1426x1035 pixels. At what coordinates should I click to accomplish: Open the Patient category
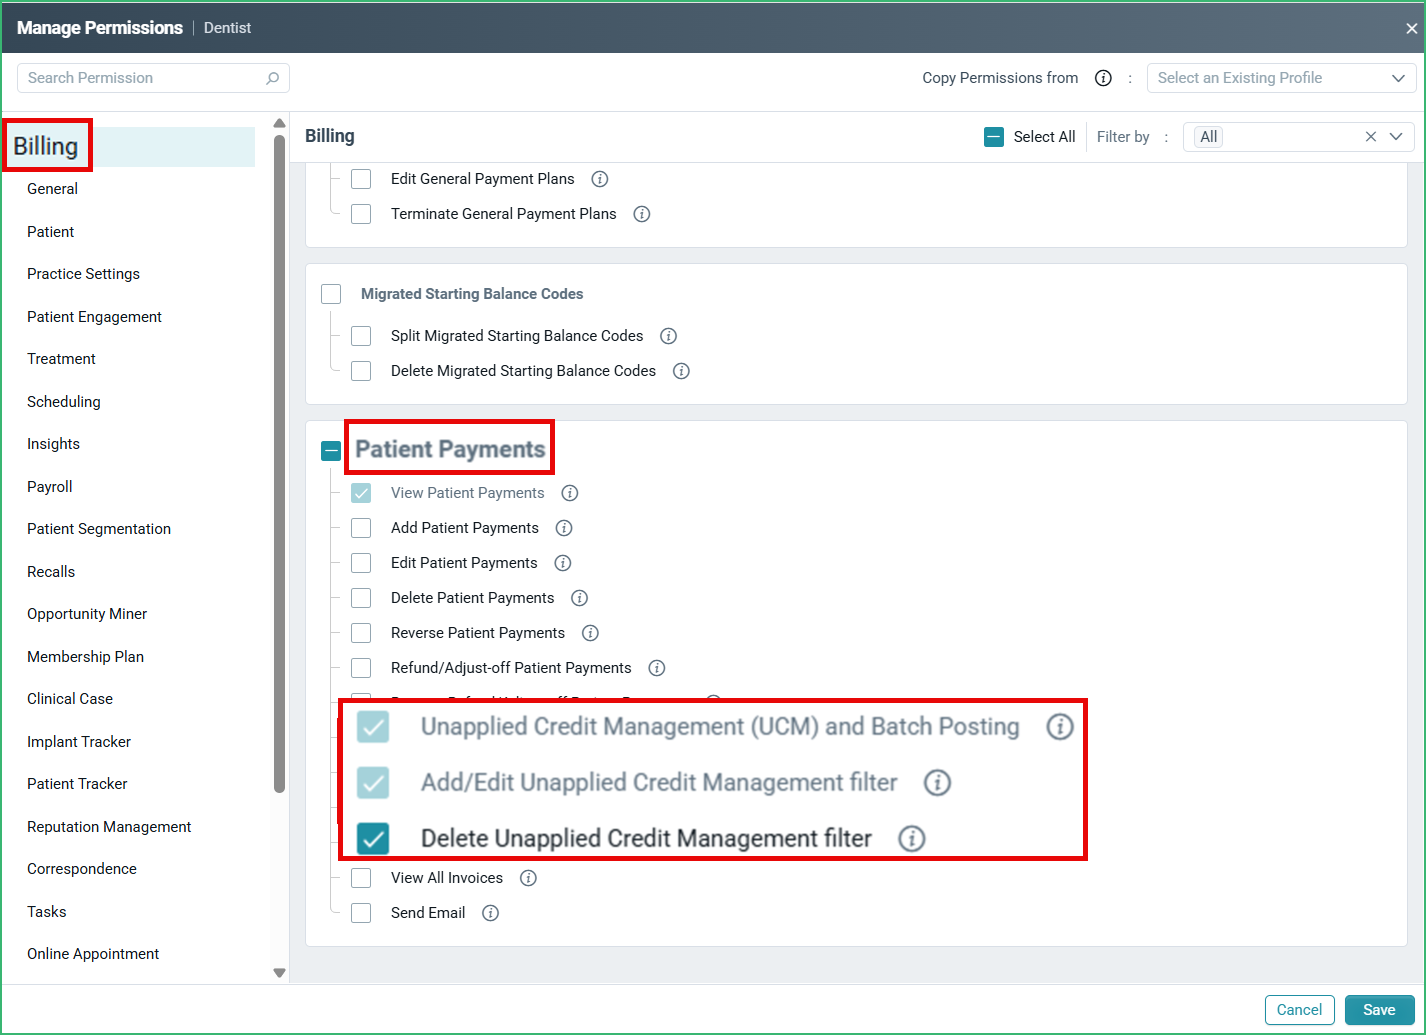(51, 232)
